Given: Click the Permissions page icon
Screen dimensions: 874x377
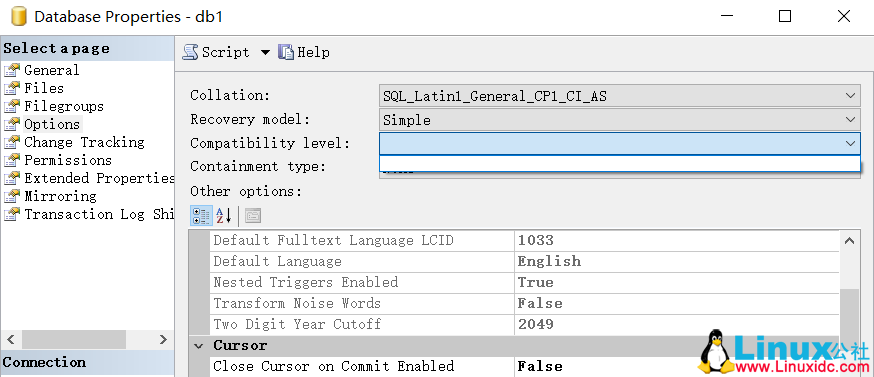Looking at the screenshot, I should click(12, 160).
